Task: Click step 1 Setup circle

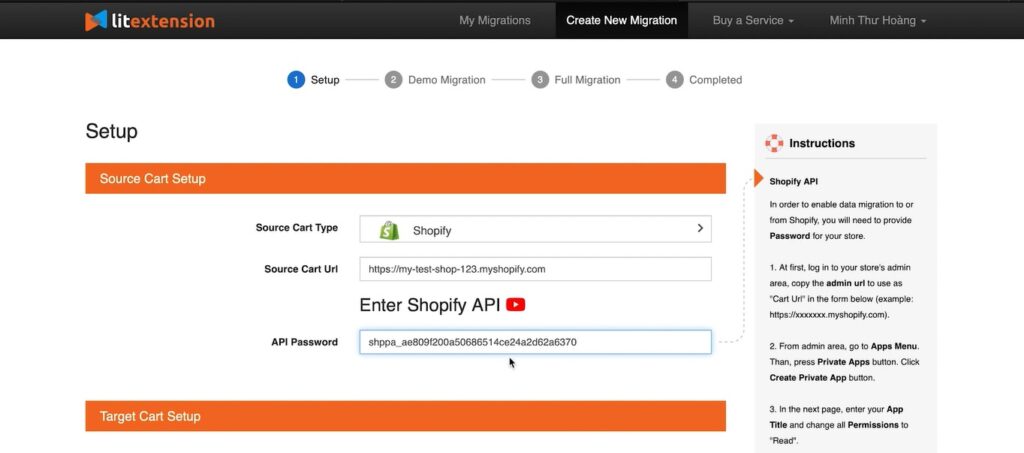Action: 296,80
